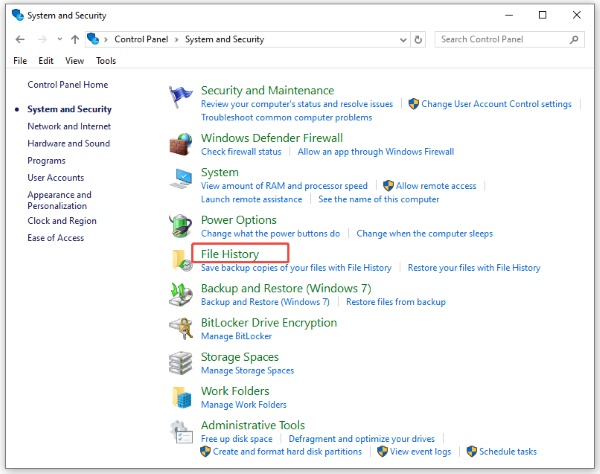The width and height of the screenshot is (600, 474).
Task: Open the File menu
Action: click(20, 61)
